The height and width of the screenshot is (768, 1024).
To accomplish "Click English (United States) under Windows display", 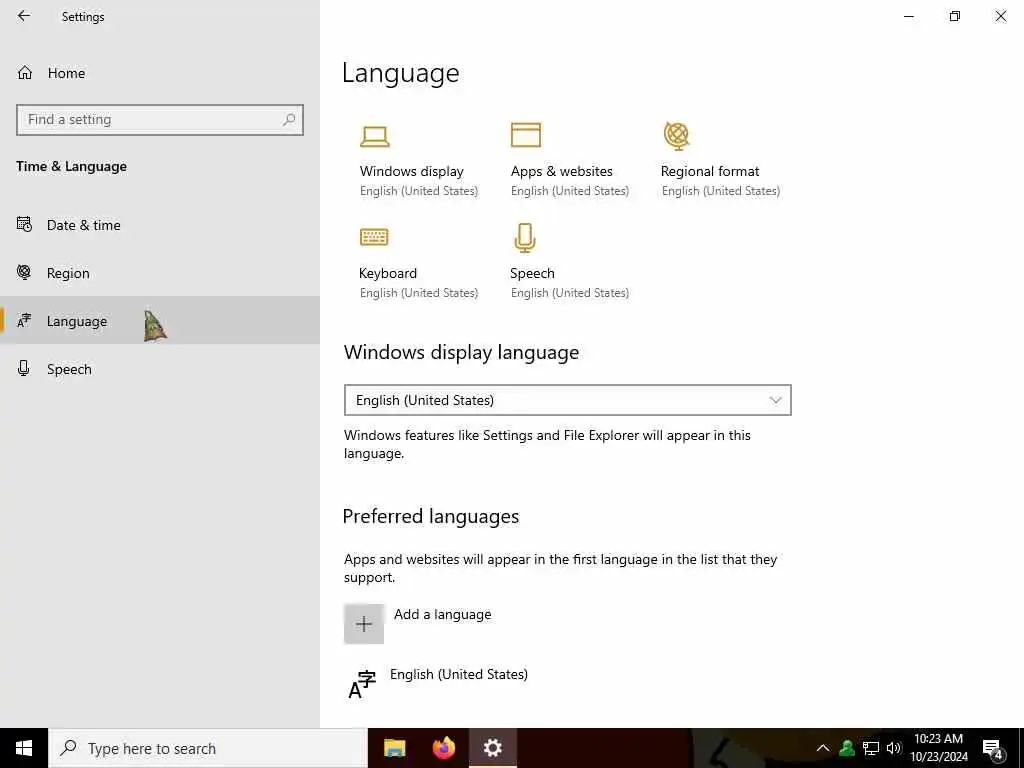I will tap(419, 191).
